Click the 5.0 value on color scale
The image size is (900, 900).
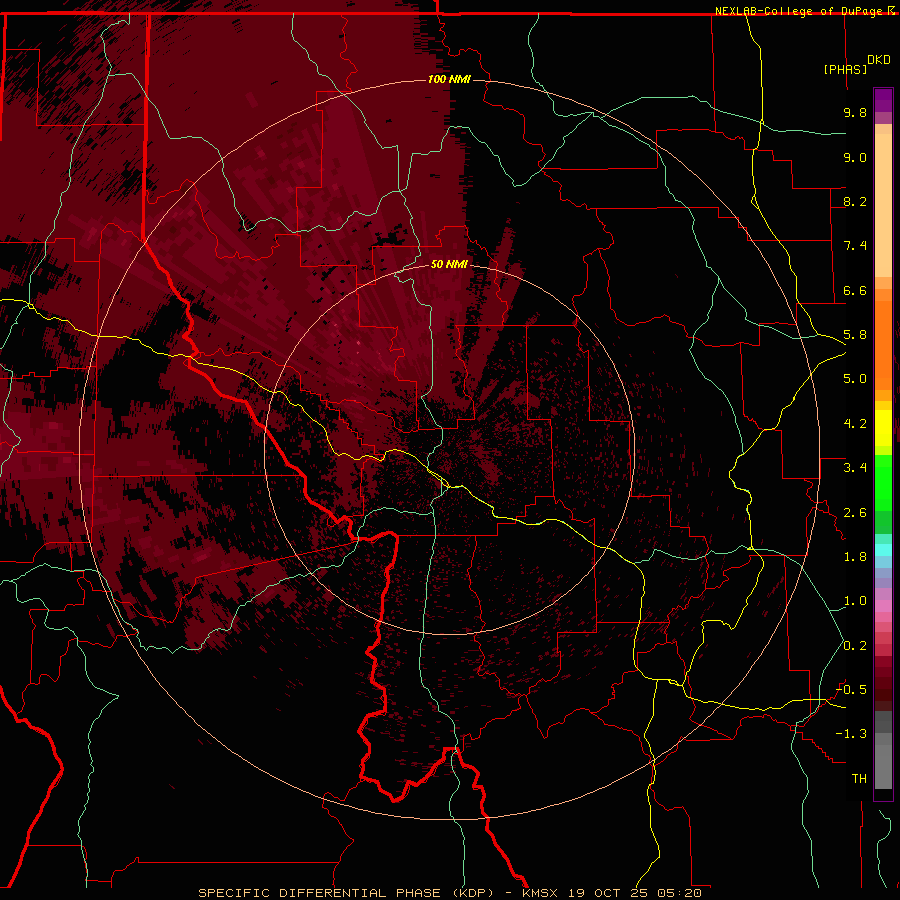pos(855,379)
